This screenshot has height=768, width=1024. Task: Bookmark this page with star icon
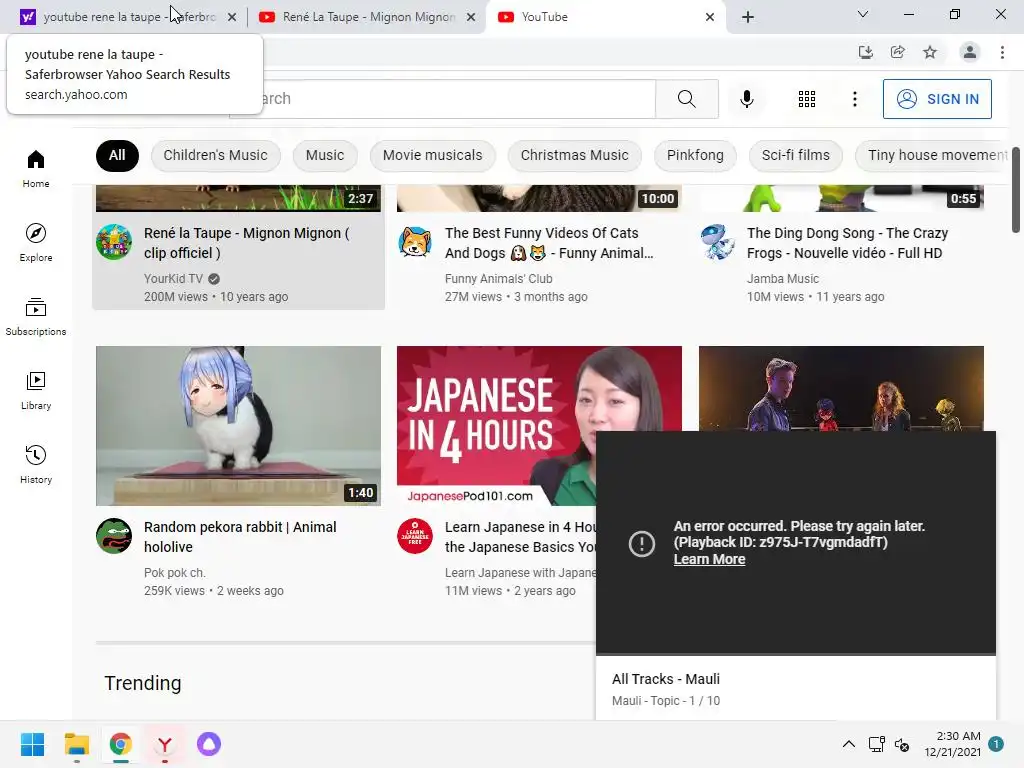930,52
